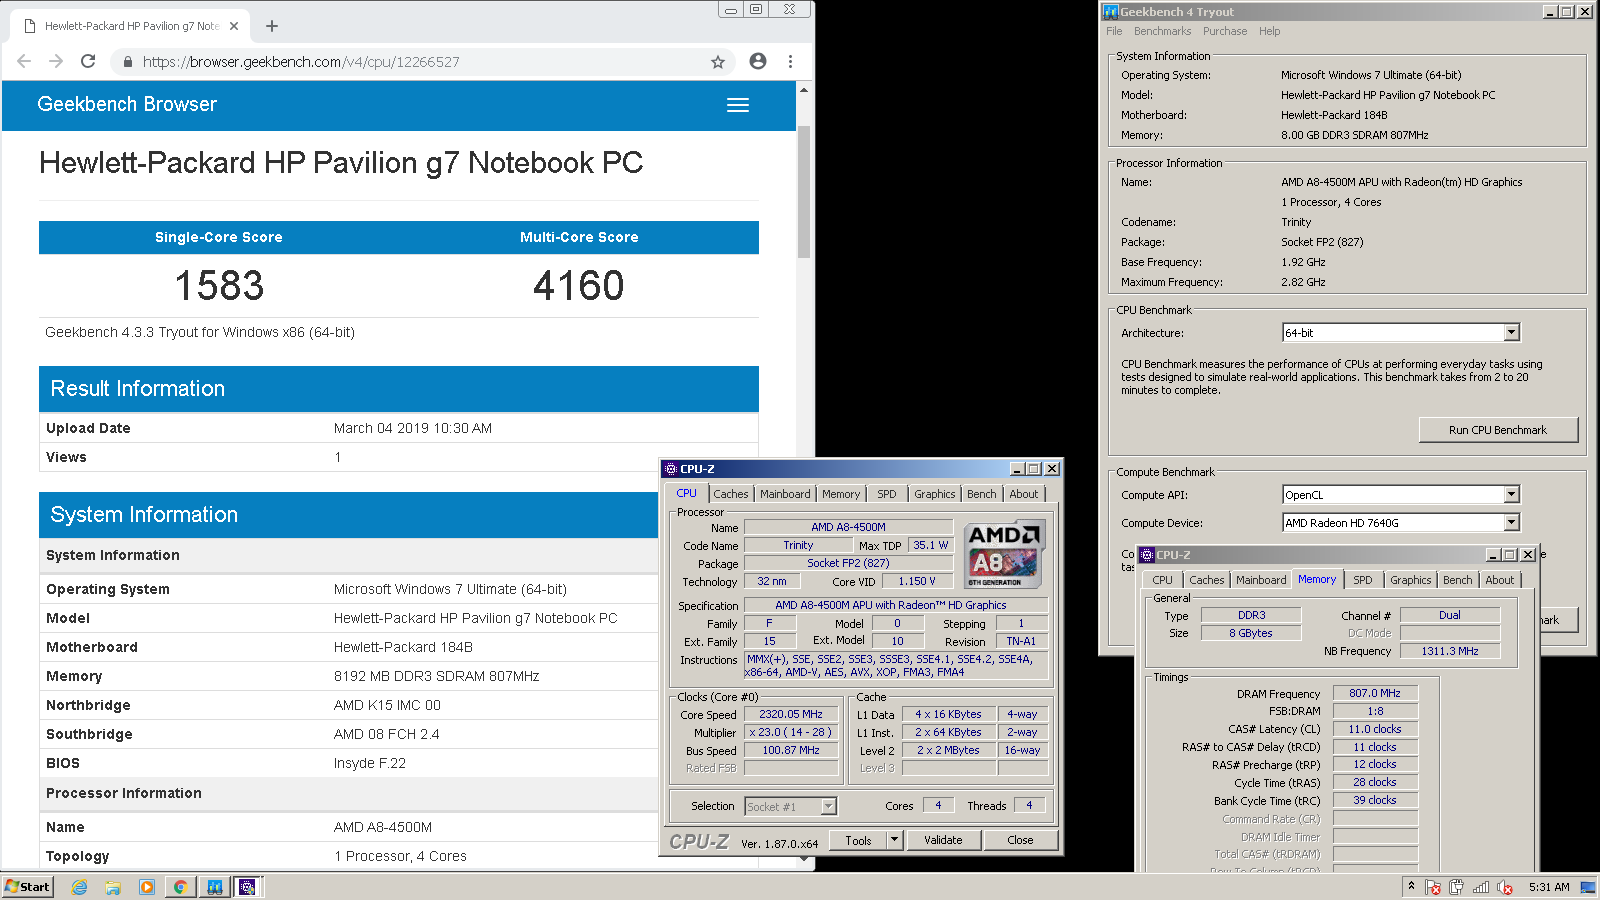Click the Core Speed value 2320.05 MHz
The width and height of the screenshot is (1600, 900).
coord(791,714)
